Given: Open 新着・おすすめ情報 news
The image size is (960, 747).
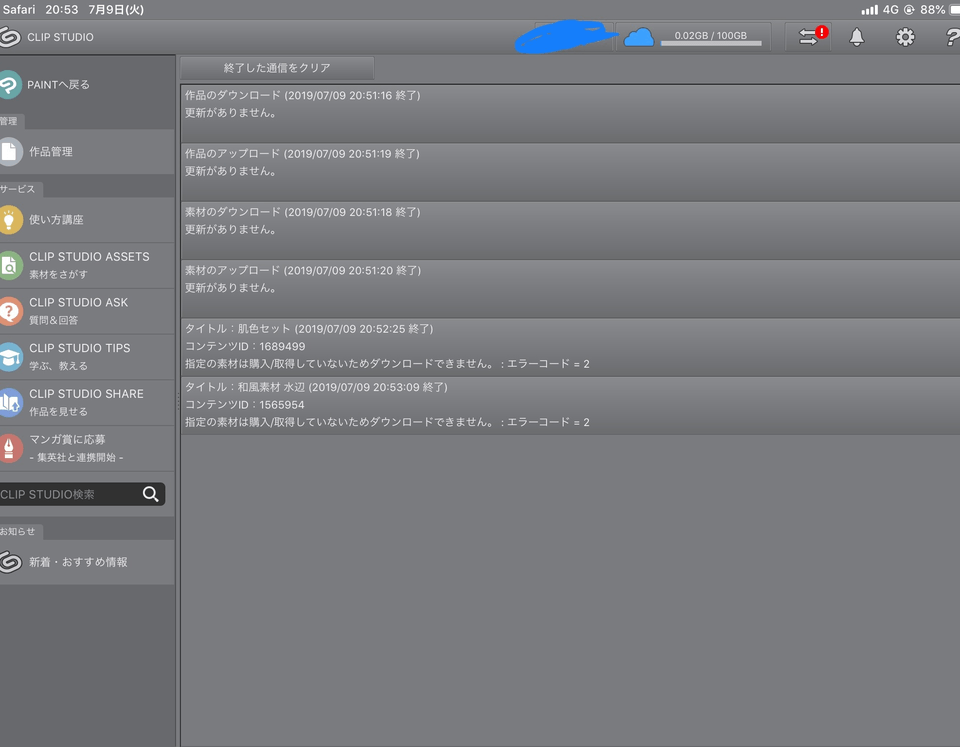Looking at the screenshot, I should (x=78, y=562).
